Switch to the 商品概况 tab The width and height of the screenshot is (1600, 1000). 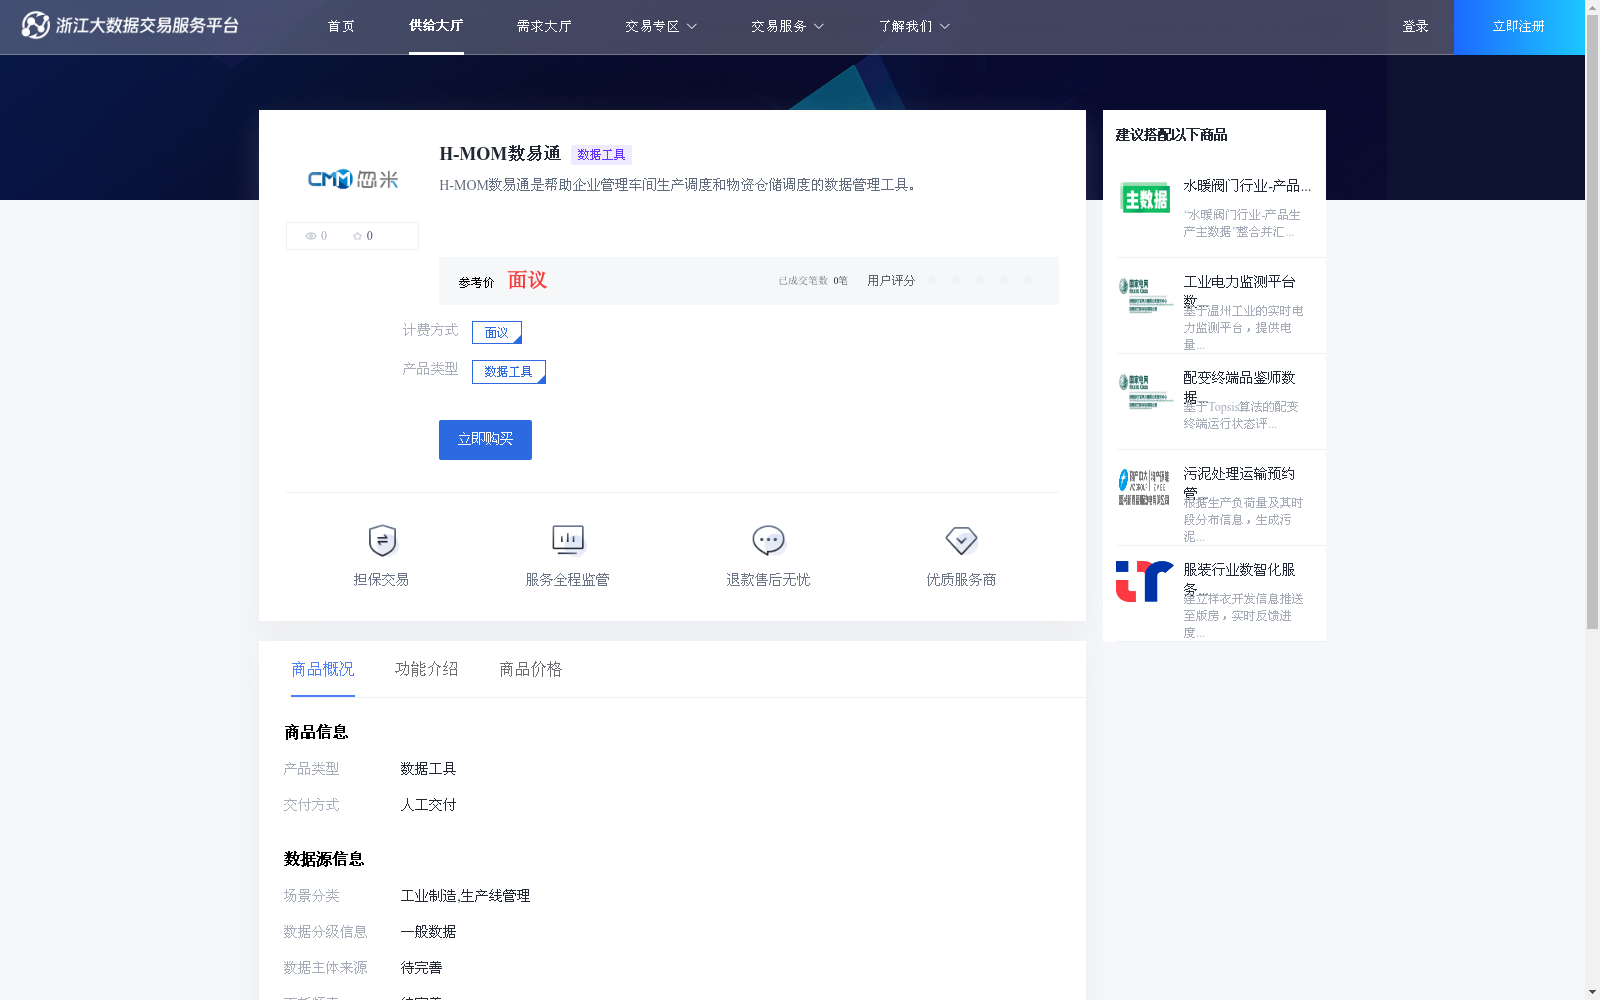tap(323, 669)
